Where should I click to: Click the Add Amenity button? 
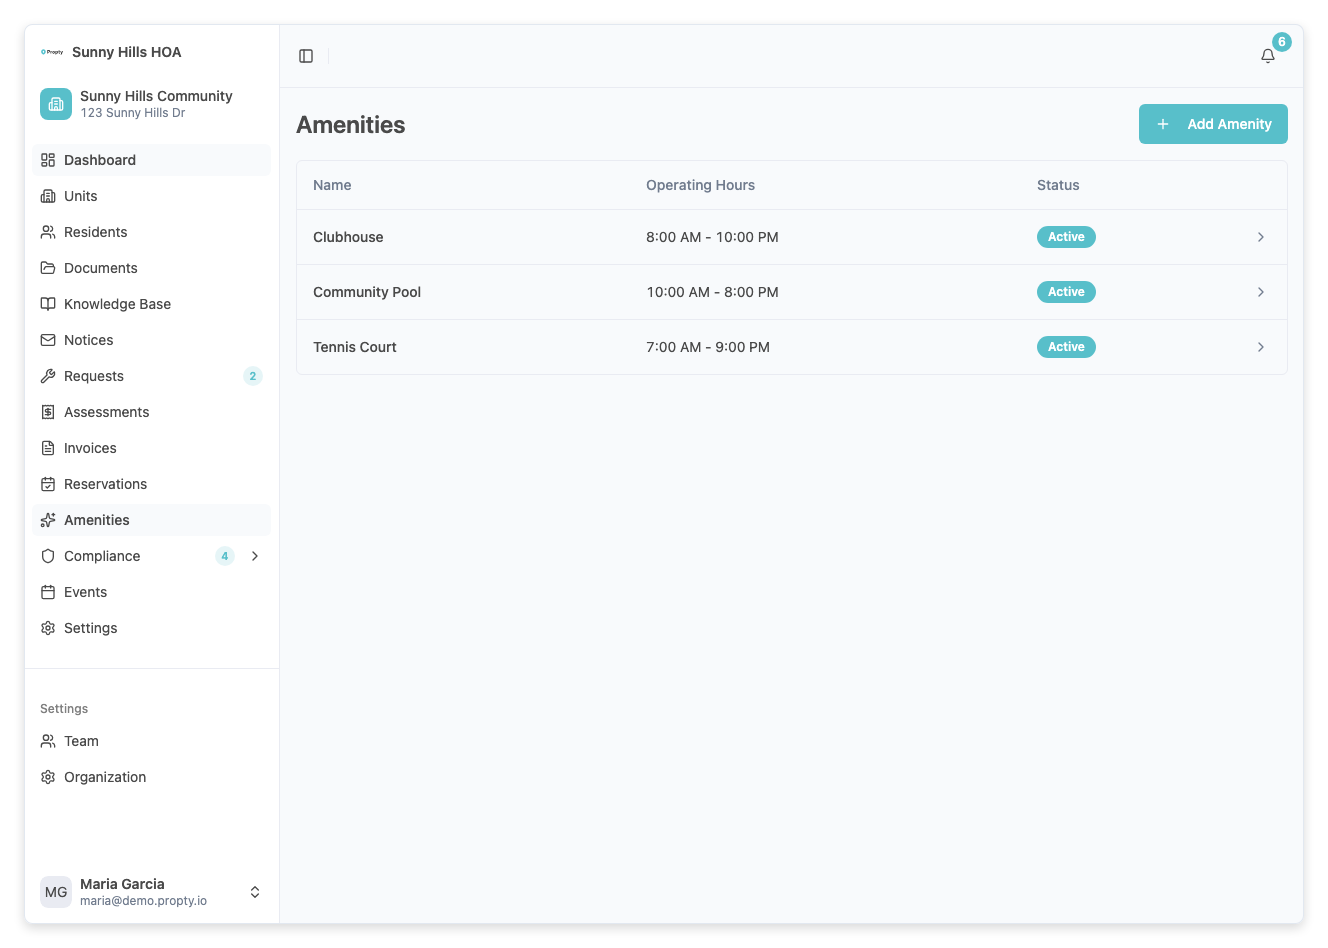(1212, 124)
